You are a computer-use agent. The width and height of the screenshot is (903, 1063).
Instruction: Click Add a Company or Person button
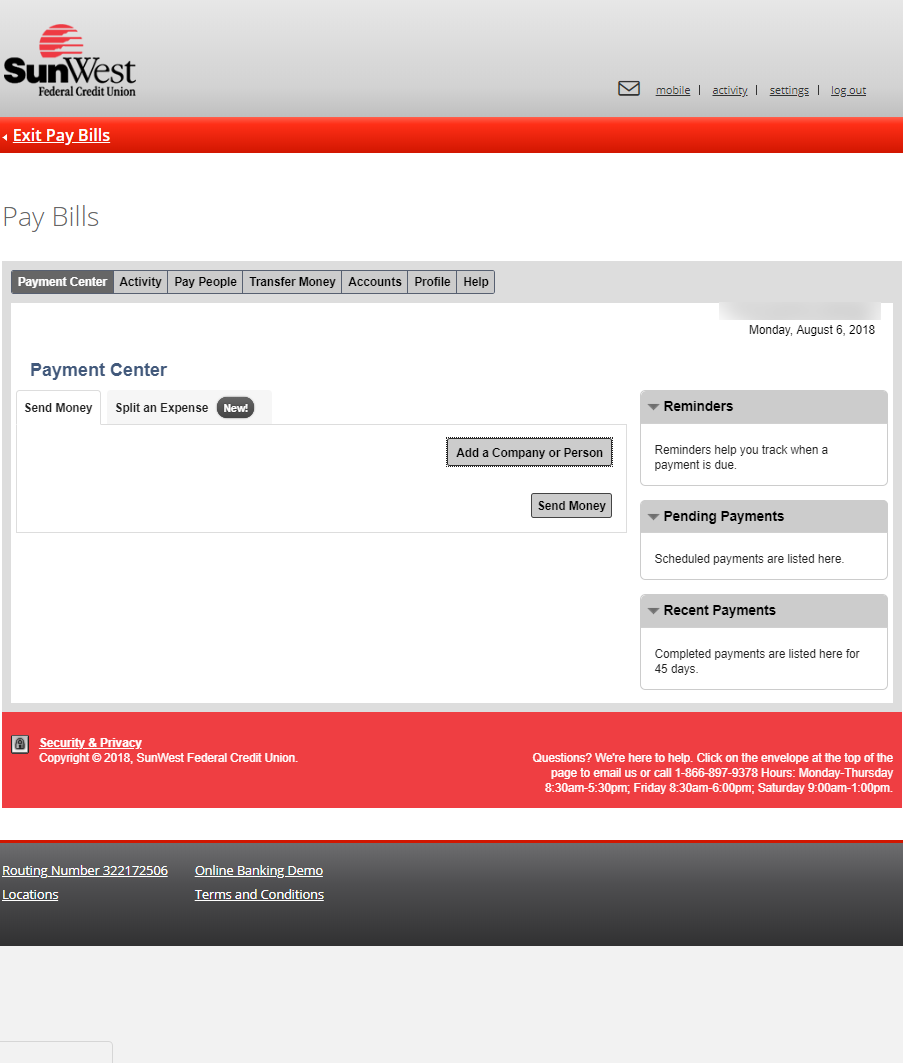[529, 453]
